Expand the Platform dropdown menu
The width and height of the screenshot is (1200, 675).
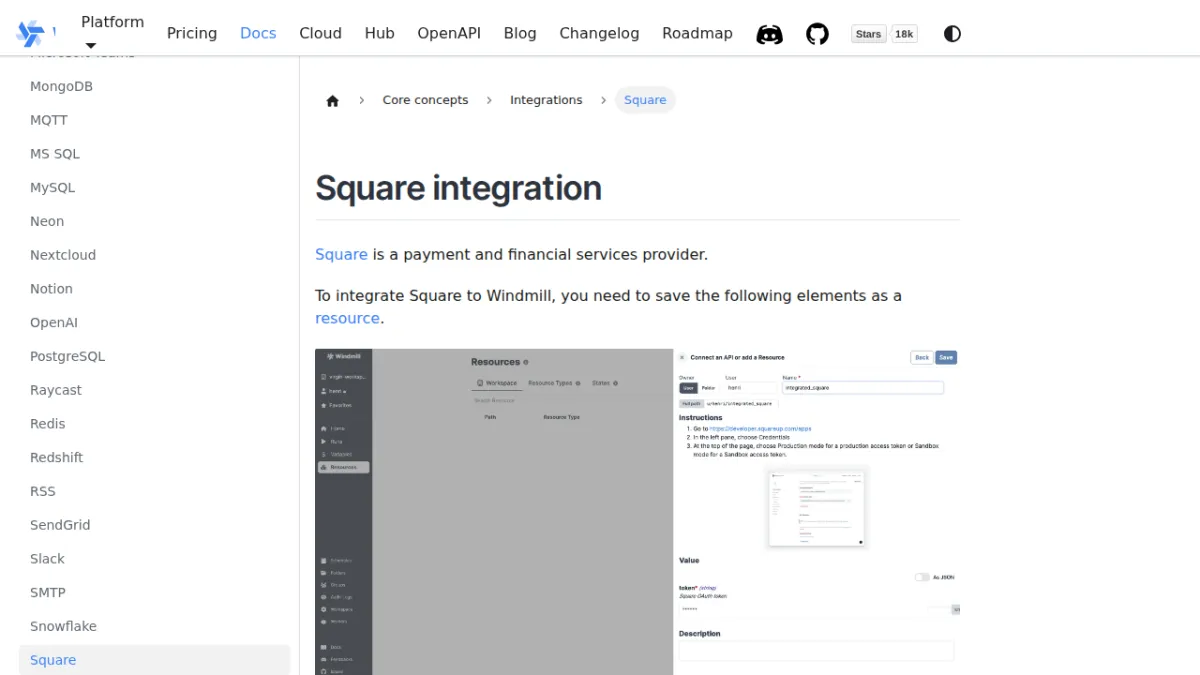112,33
